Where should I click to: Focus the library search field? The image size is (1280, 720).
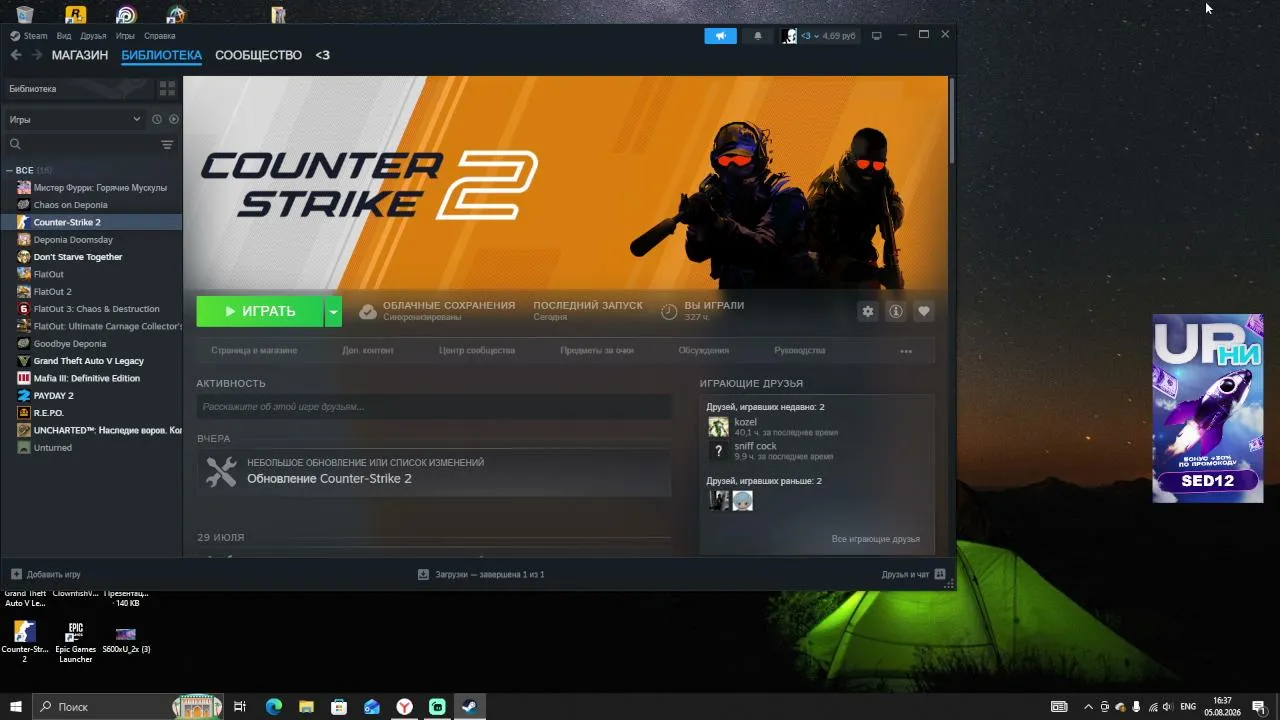point(80,145)
